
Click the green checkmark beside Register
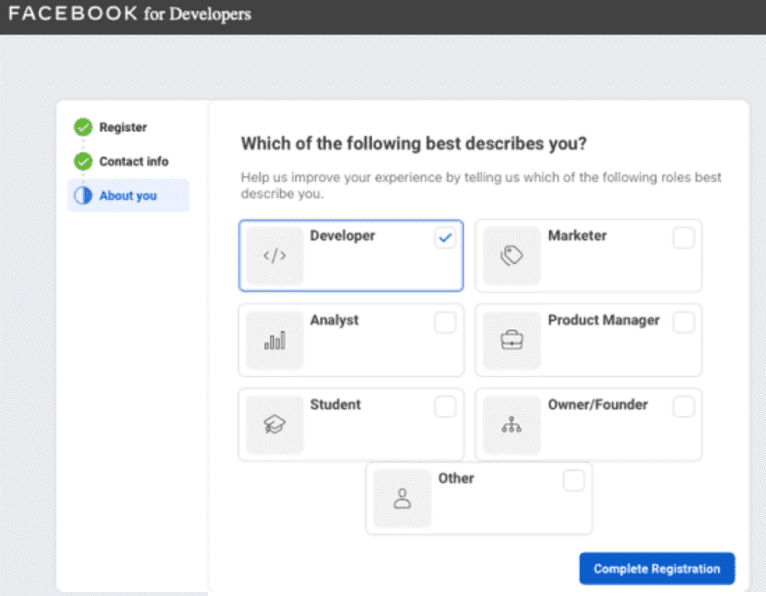click(83, 127)
